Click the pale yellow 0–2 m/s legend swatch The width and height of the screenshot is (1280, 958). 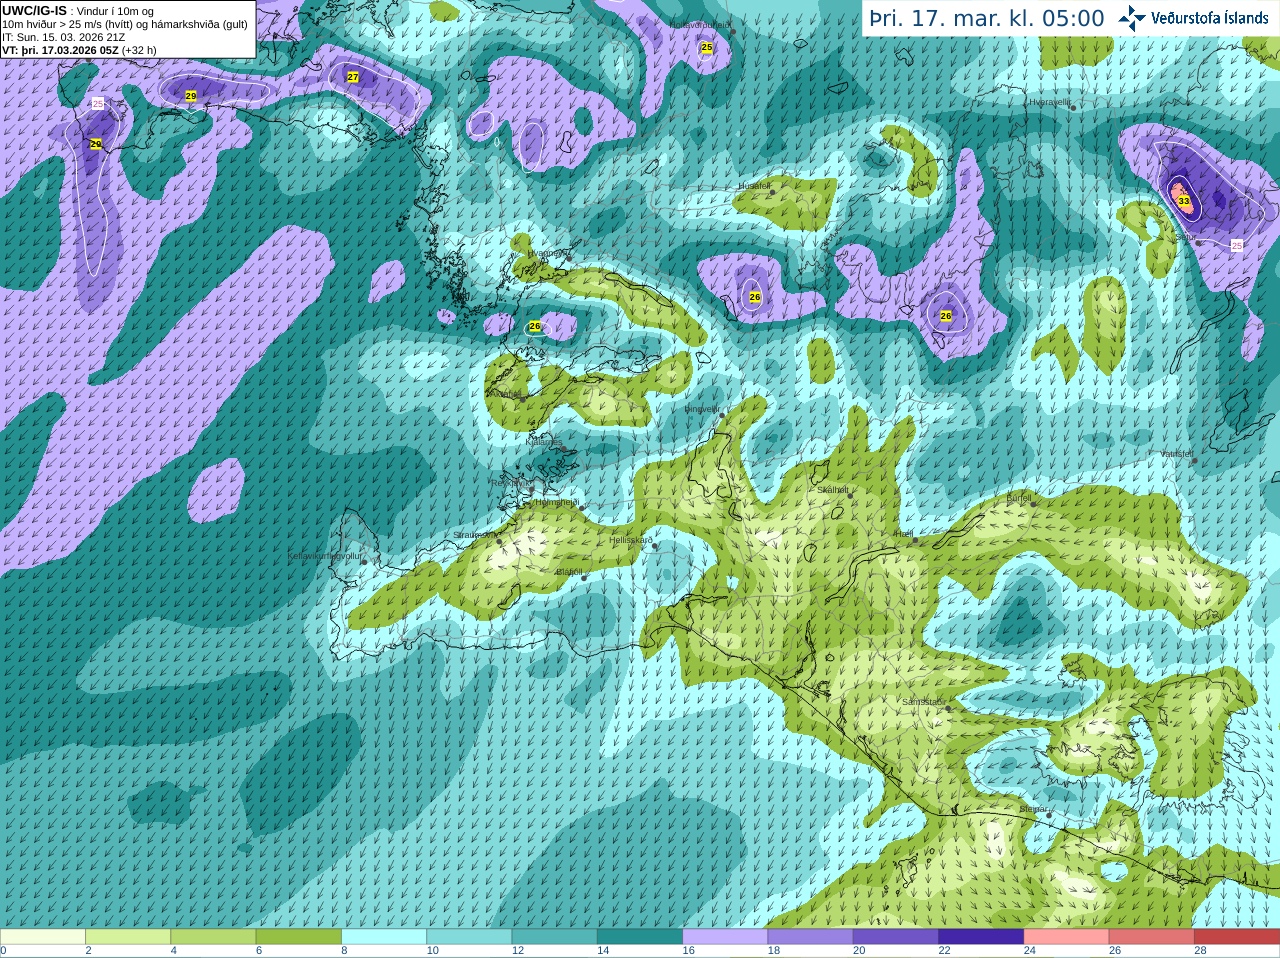43,937
